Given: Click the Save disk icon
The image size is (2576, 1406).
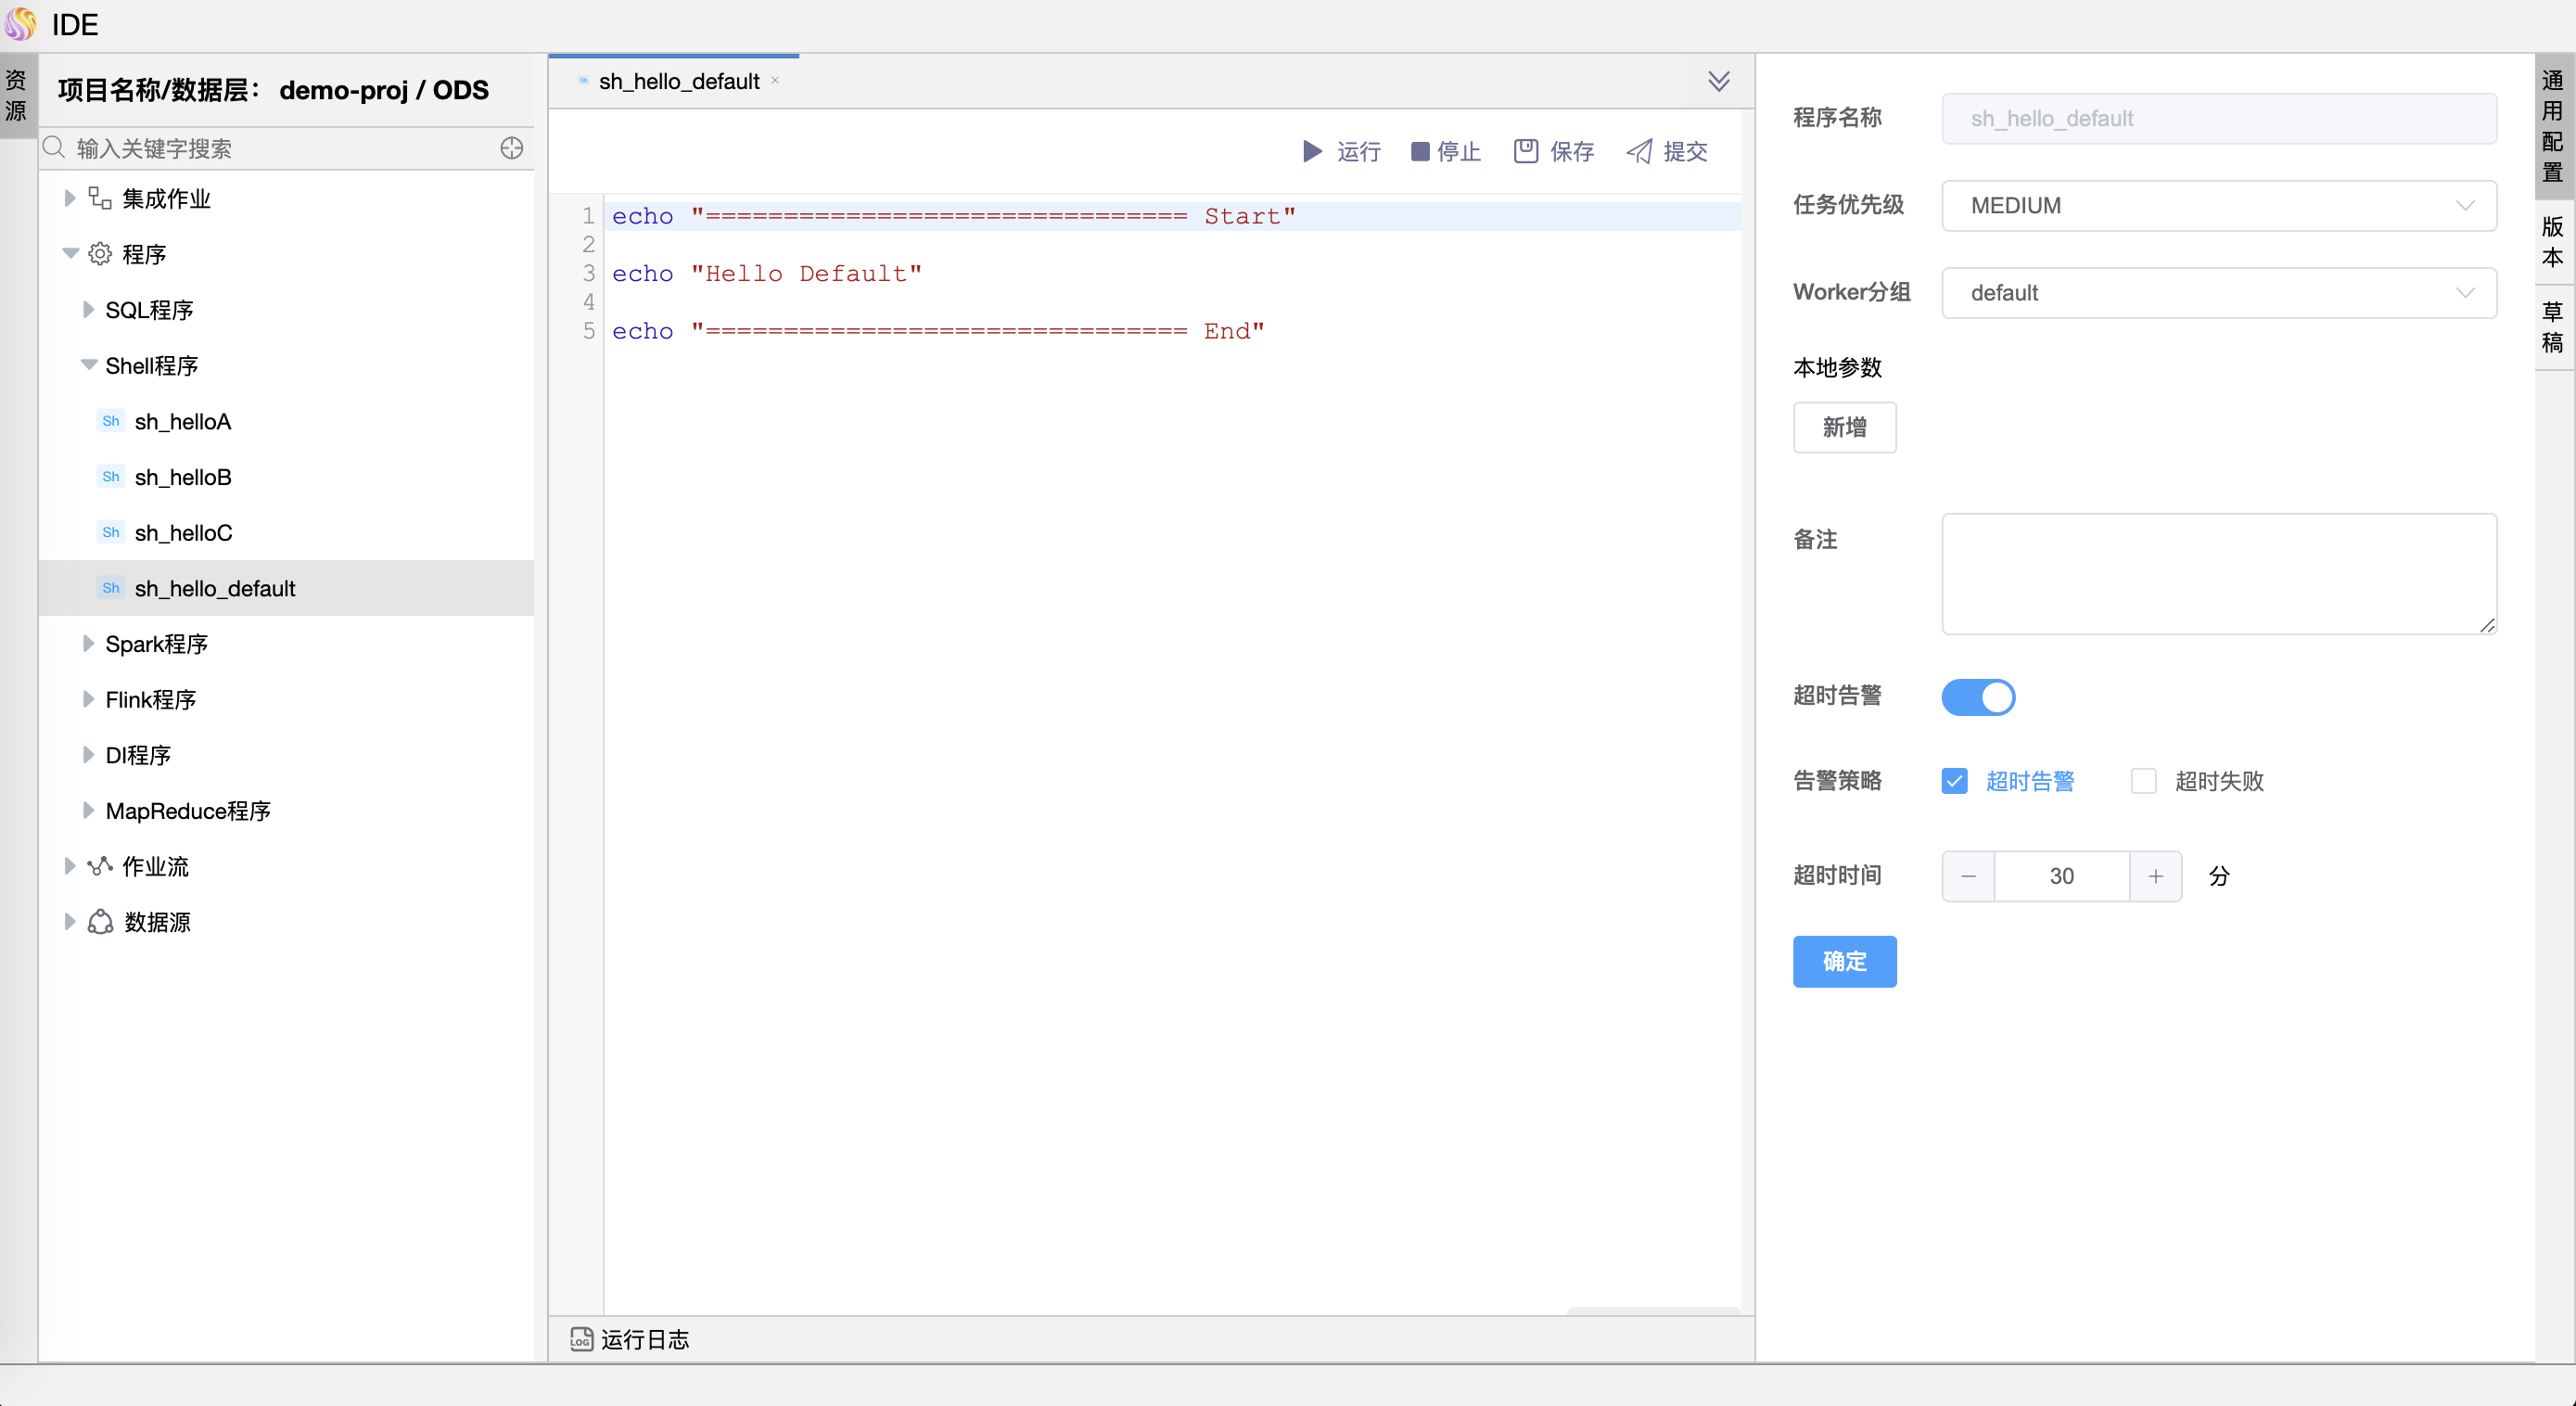Looking at the screenshot, I should (x=1525, y=151).
